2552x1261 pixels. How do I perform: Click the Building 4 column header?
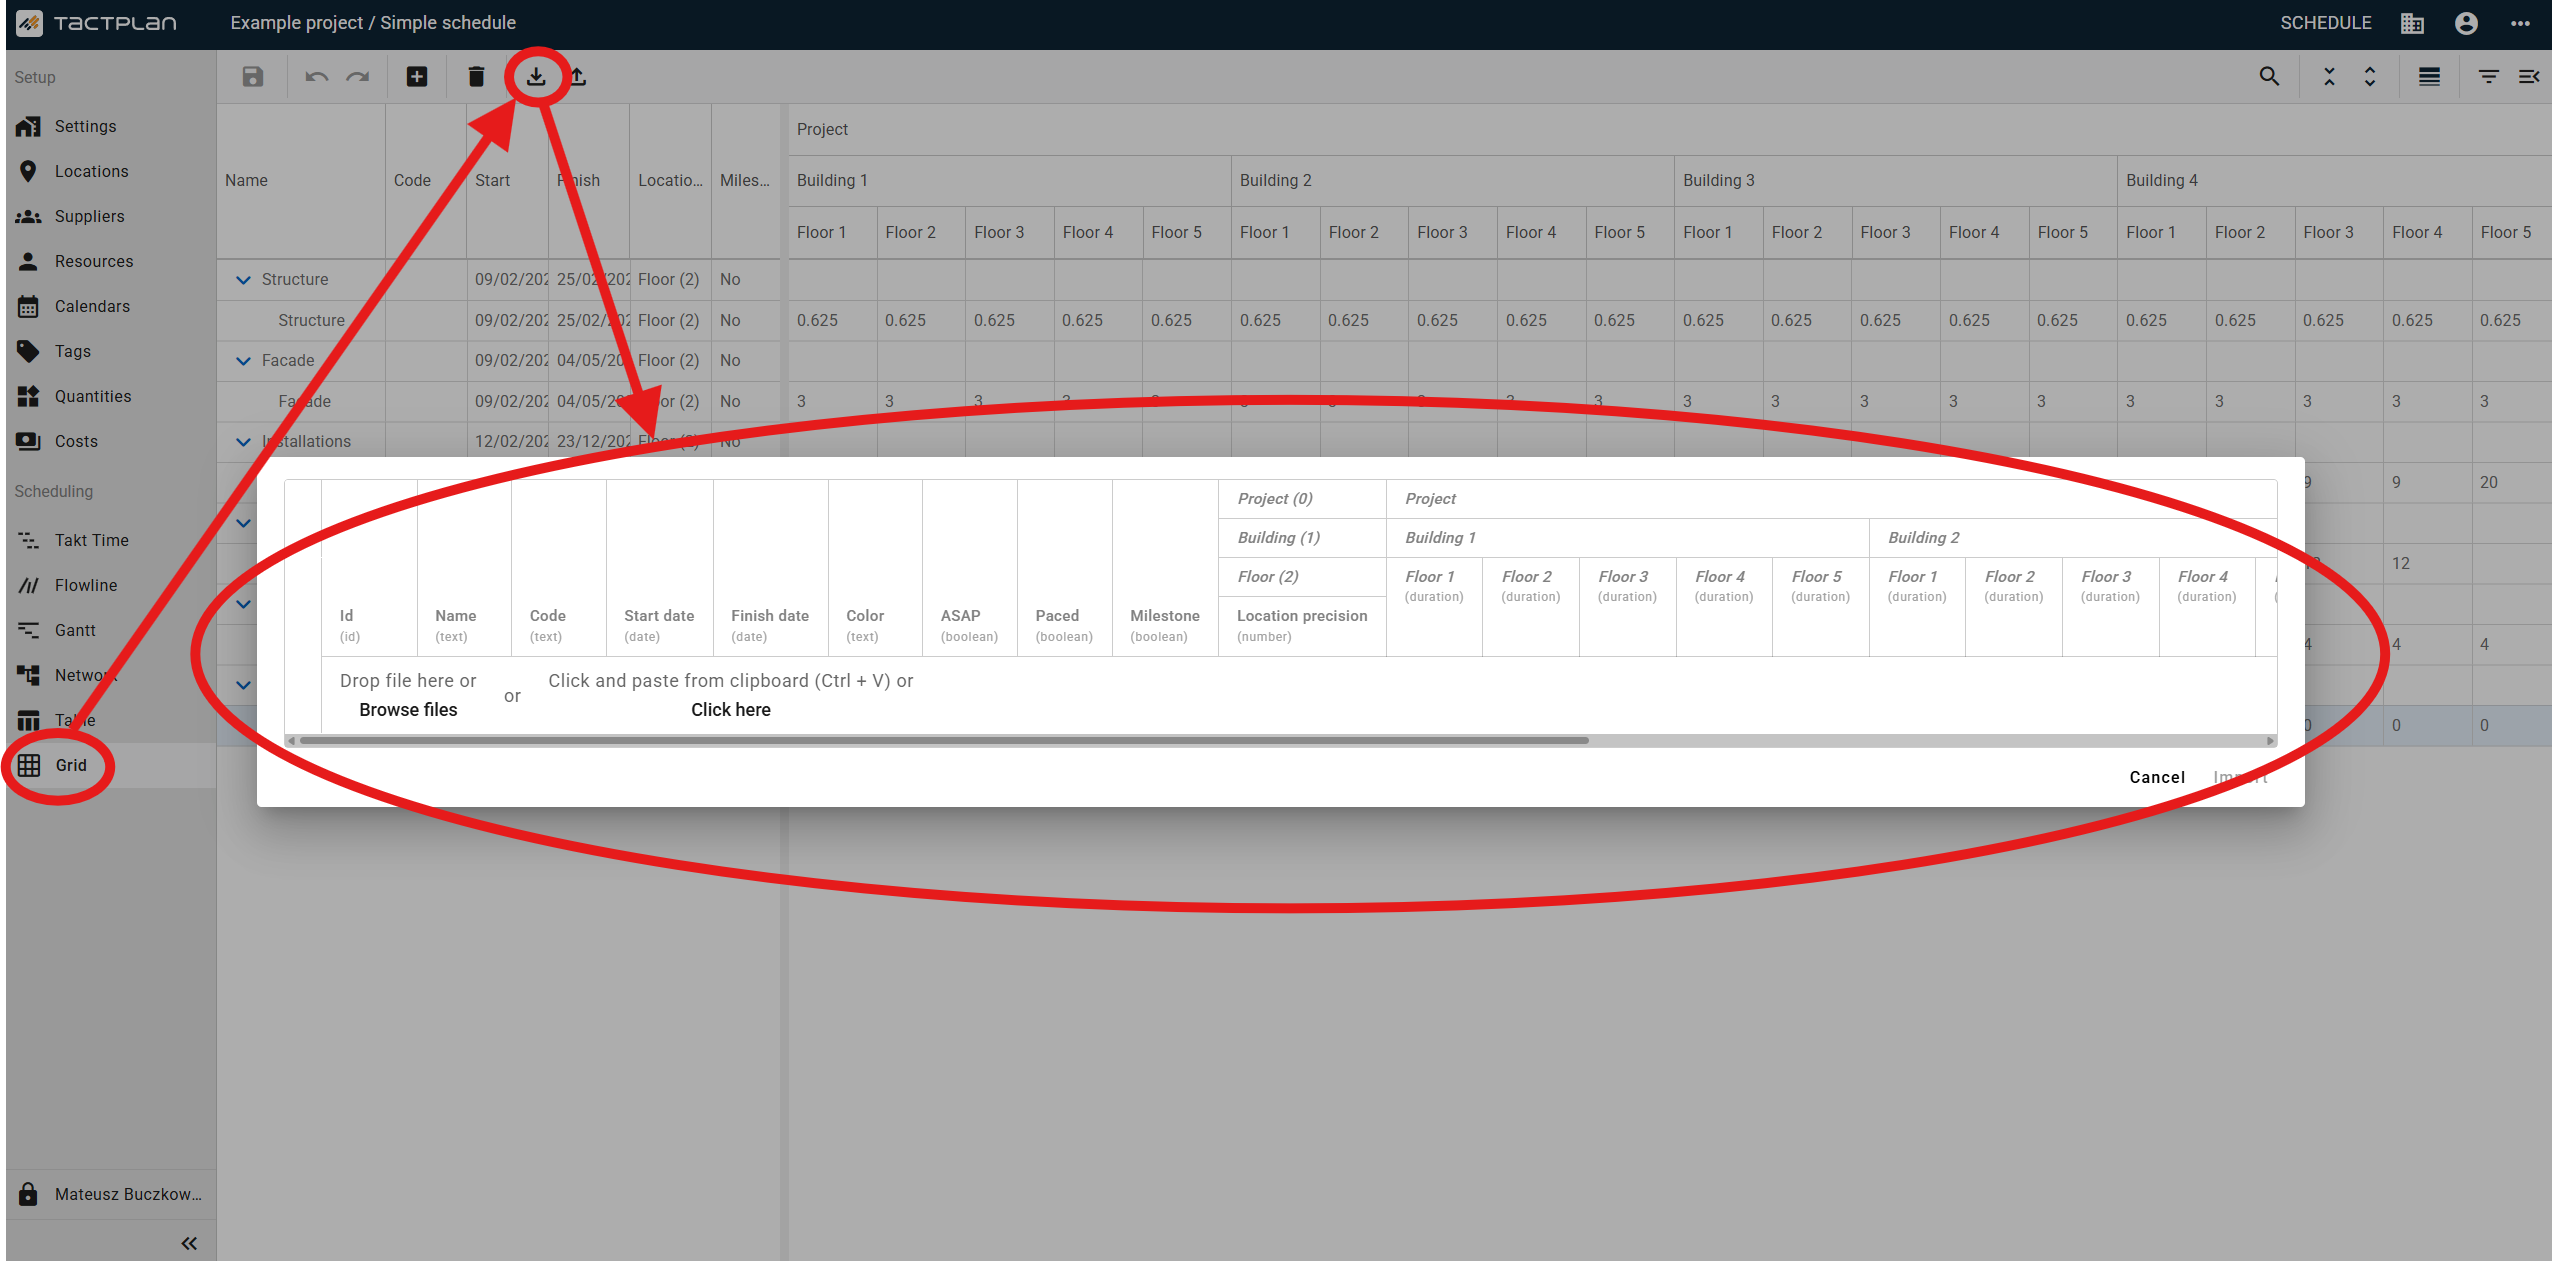click(2335, 180)
